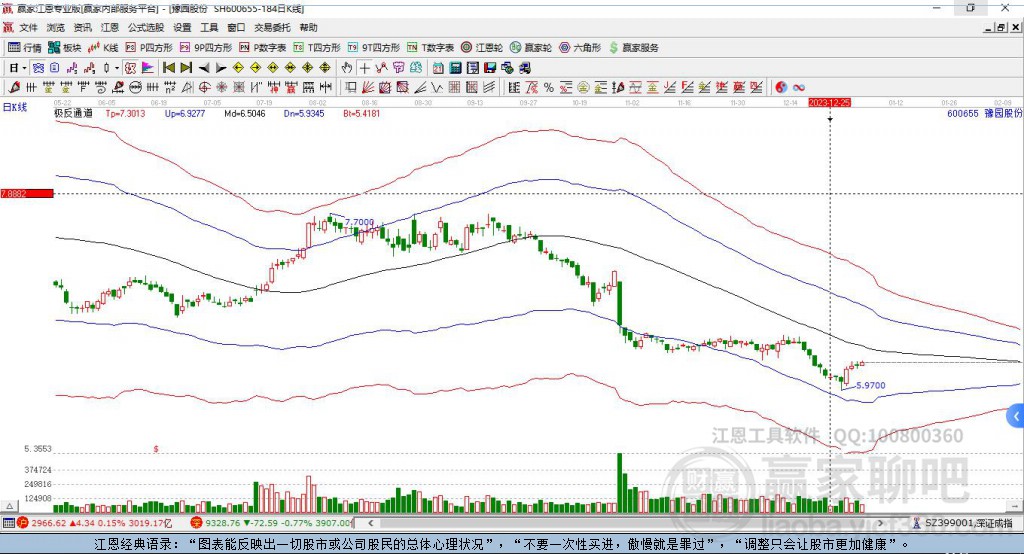The width and height of the screenshot is (1024, 554).
Task: Open the 资讯 menu
Action: click(82, 27)
